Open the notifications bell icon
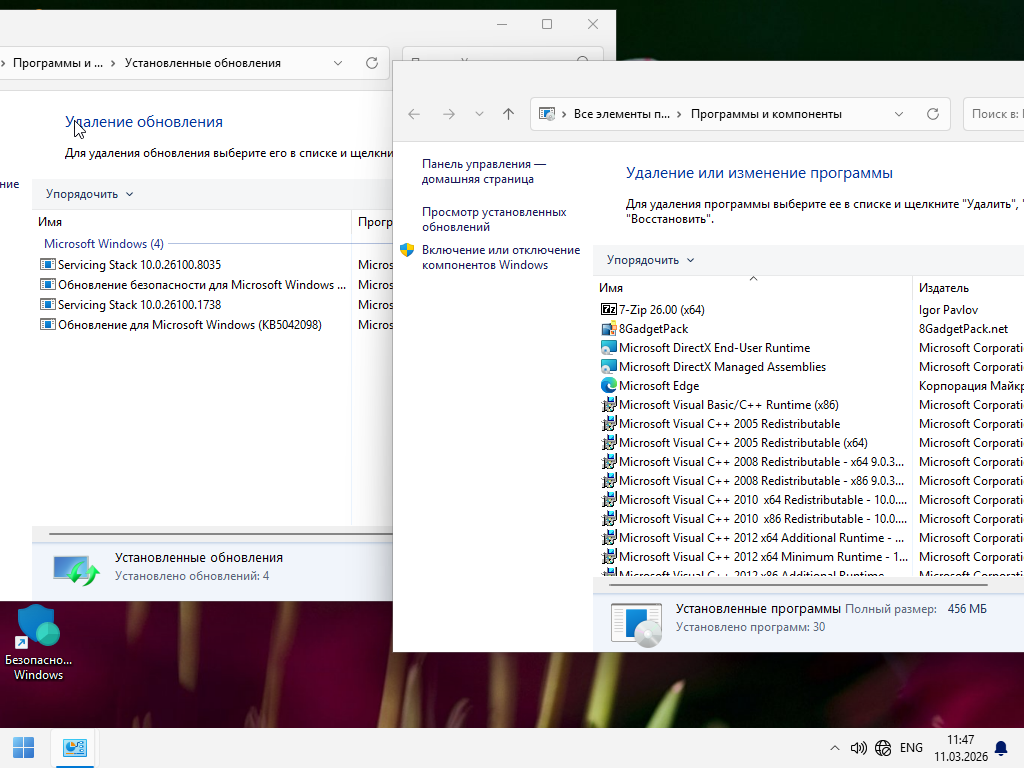 coord(1000,748)
